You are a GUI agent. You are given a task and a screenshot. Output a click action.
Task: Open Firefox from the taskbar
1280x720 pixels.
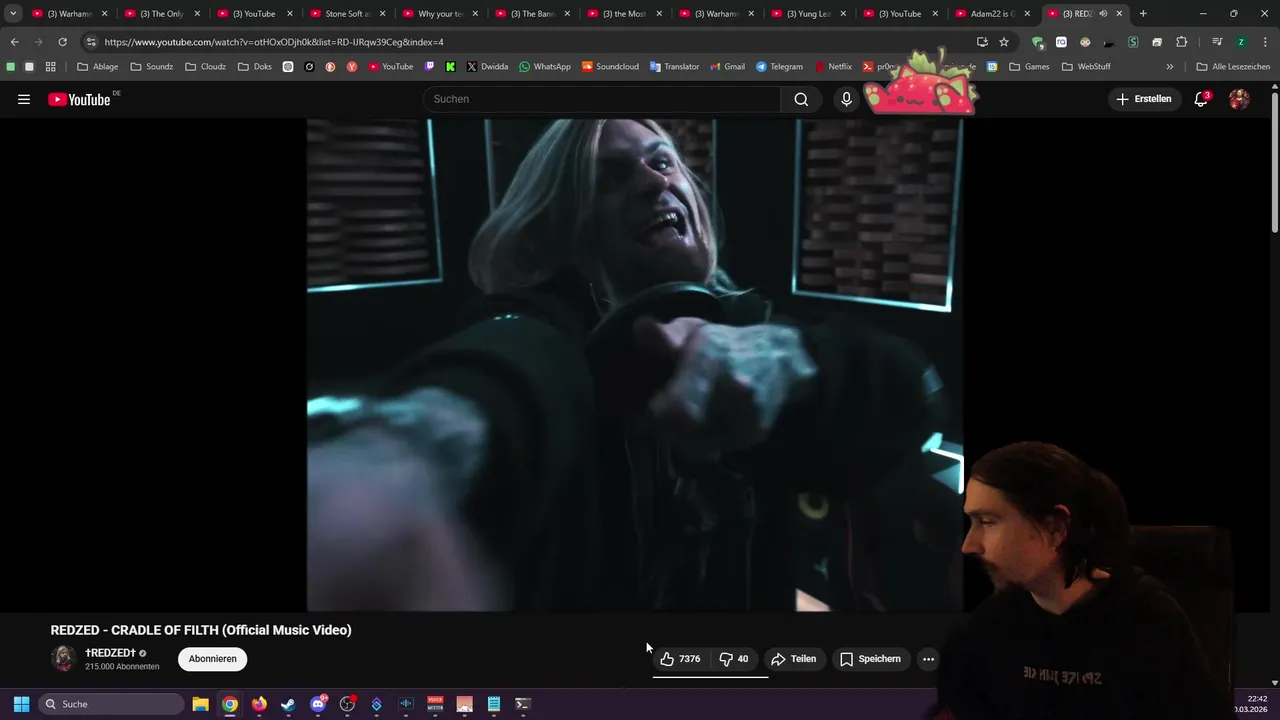pyautogui.click(x=259, y=704)
